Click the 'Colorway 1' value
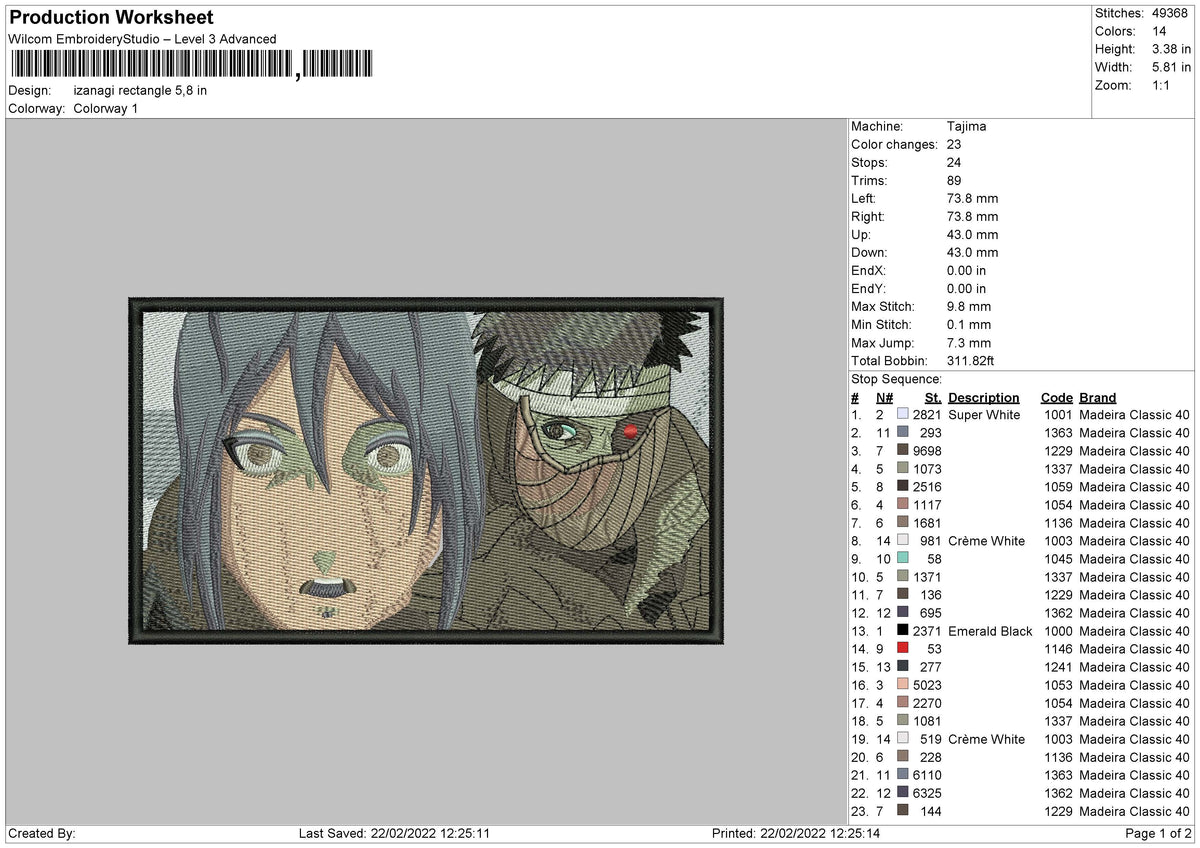1200x848 pixels. pos(106,108)
